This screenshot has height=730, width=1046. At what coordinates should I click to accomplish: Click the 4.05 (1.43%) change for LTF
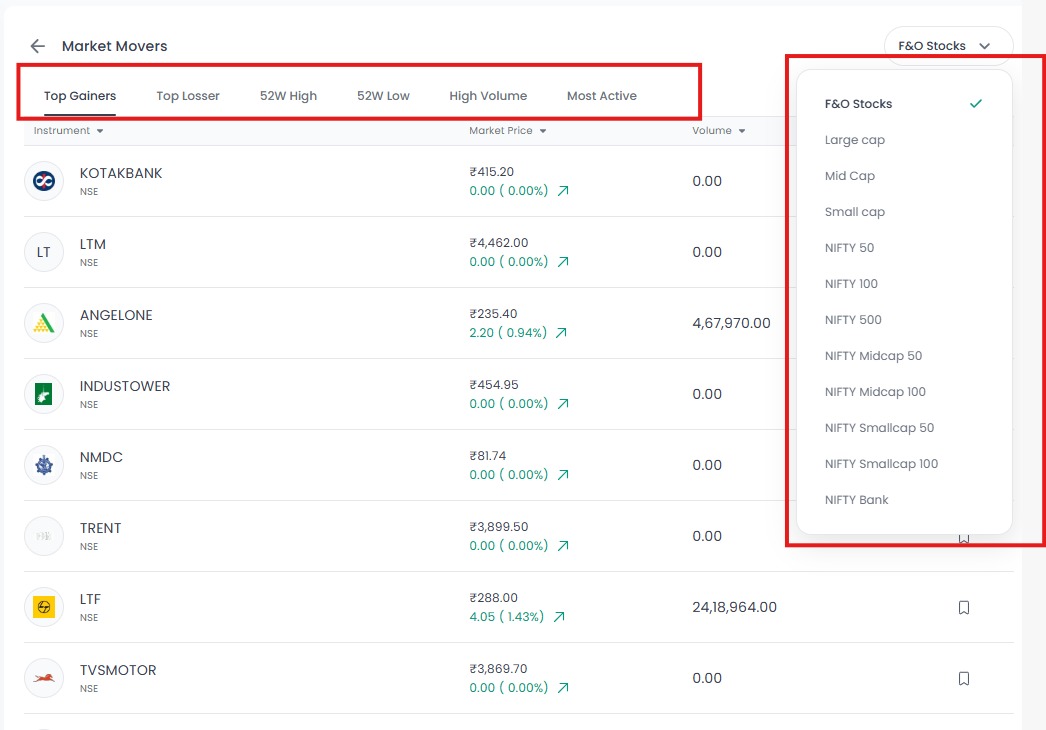pyautogui.click(x=506, y=617)
